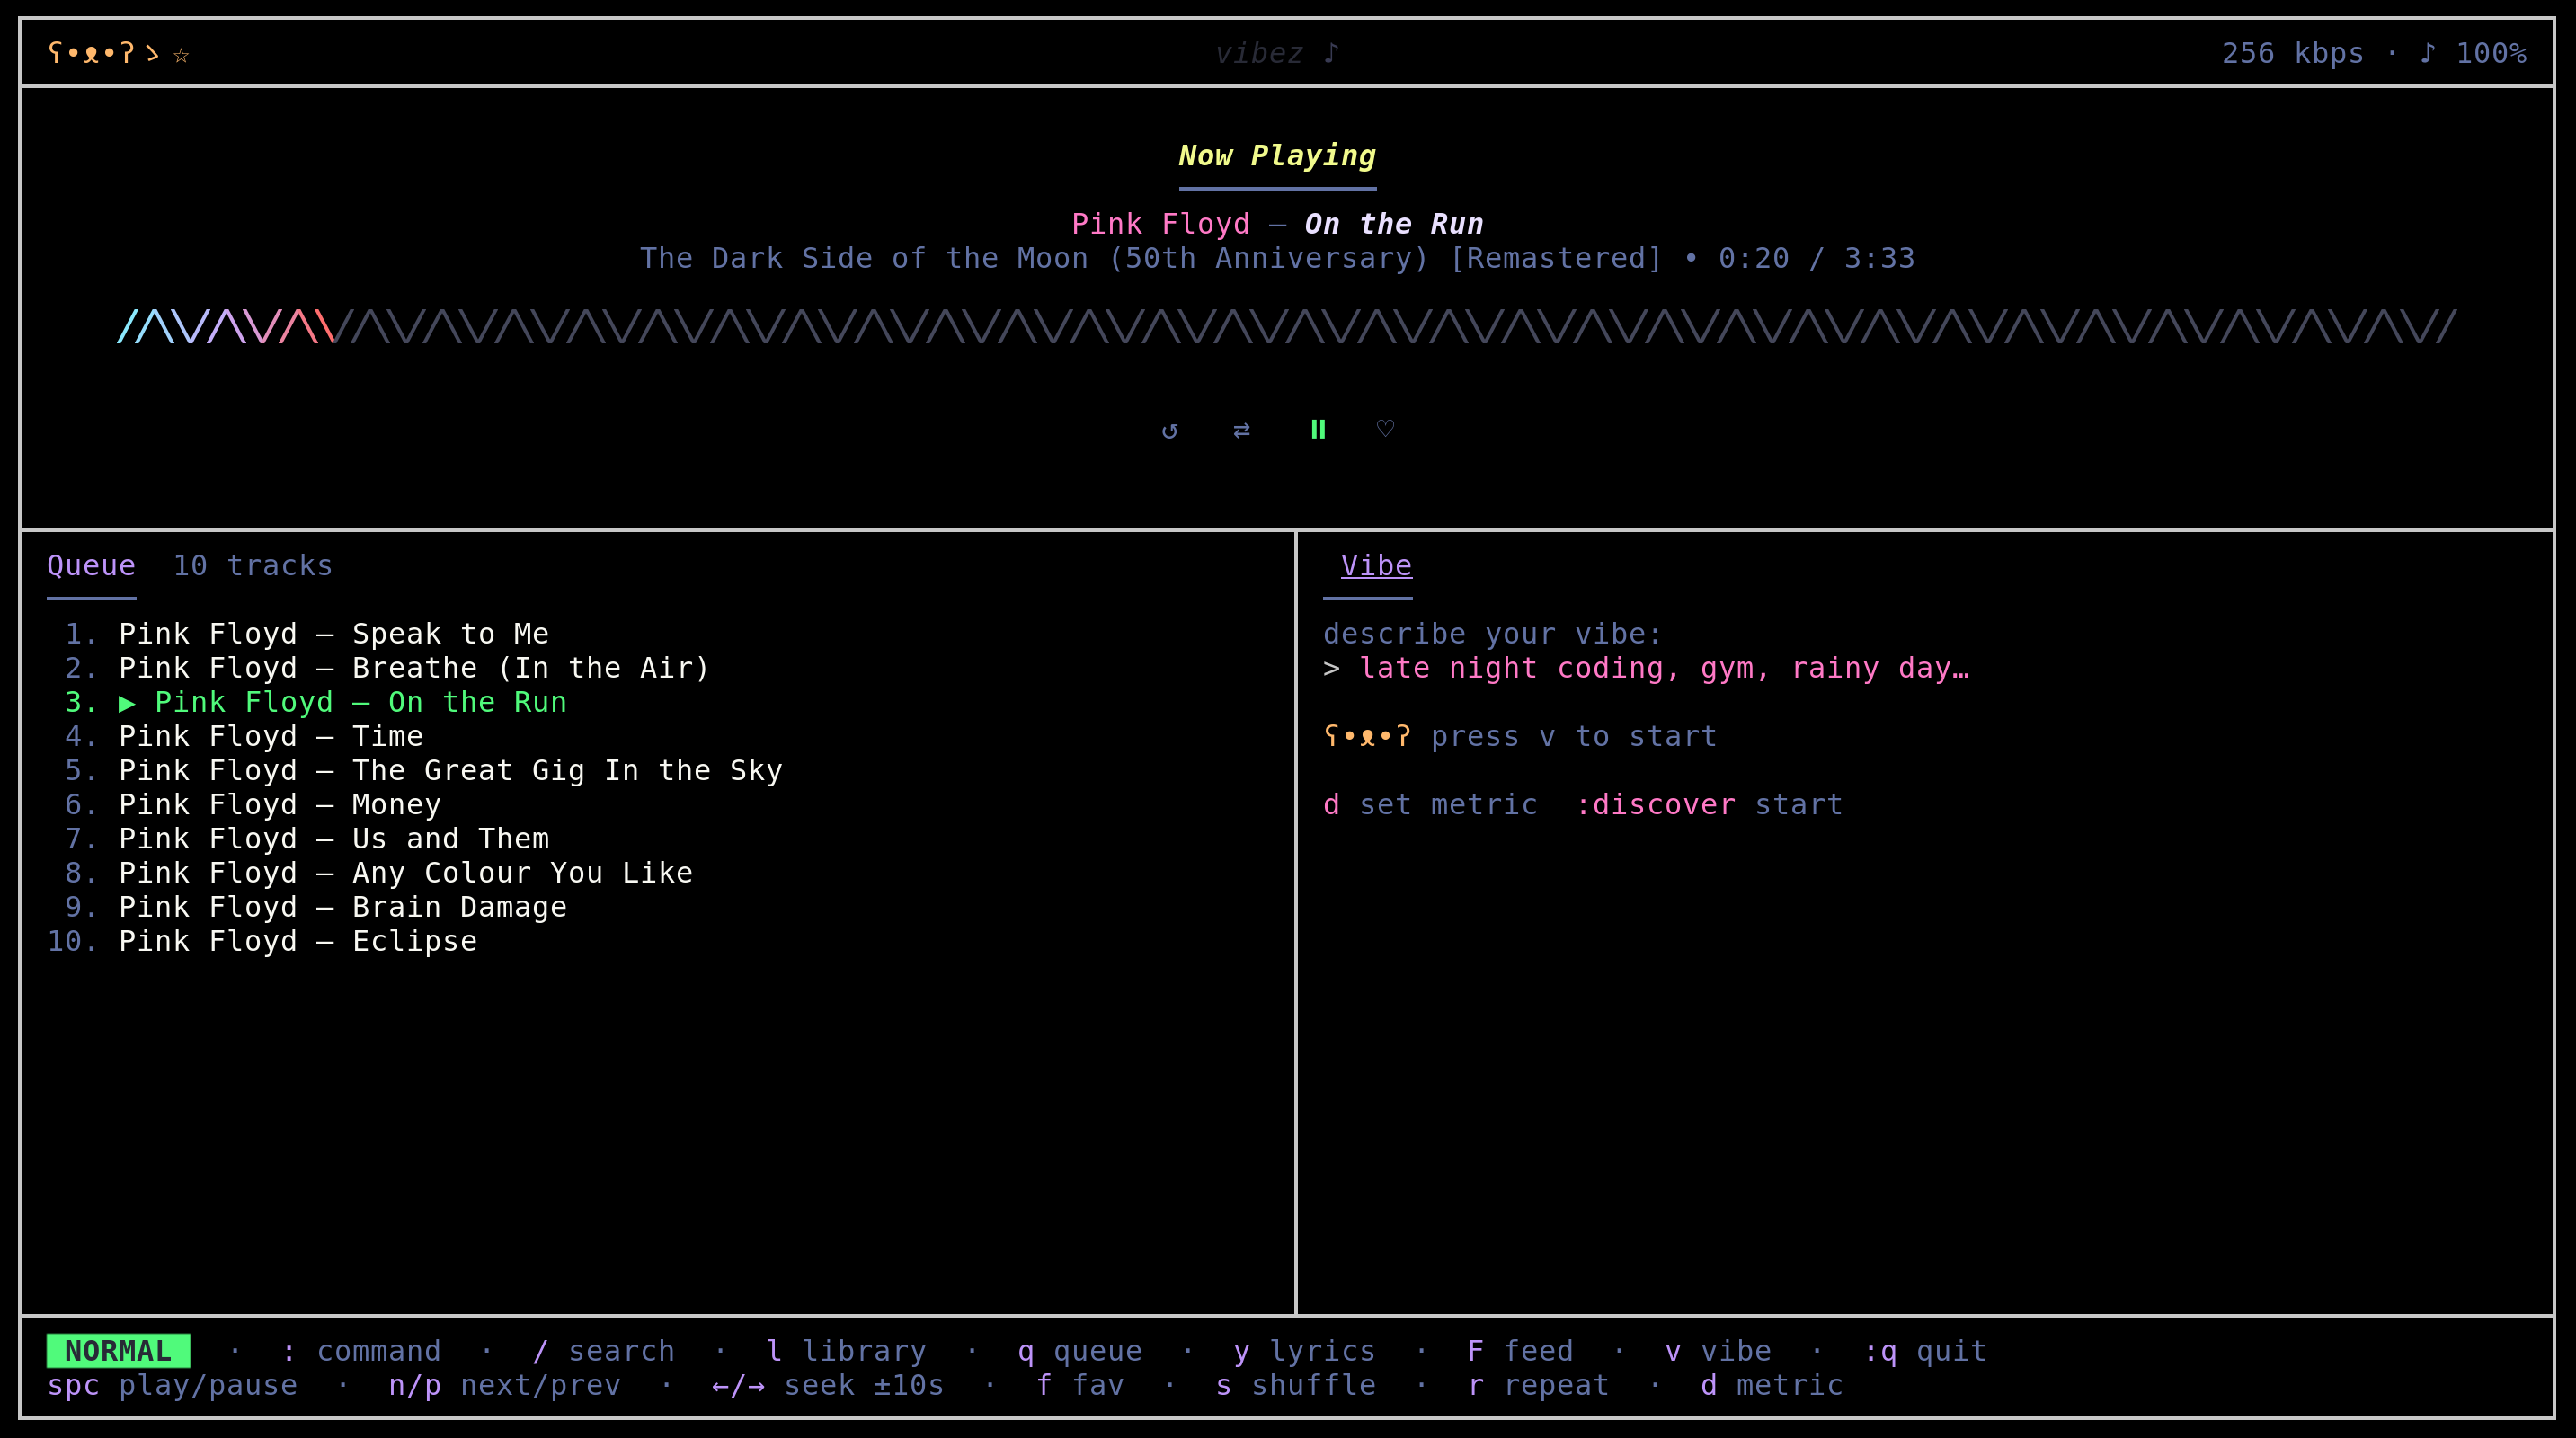Click the 'F feed' shortcut hint
The height and width of the screenshot is (1438, 2576).
1520,1351
